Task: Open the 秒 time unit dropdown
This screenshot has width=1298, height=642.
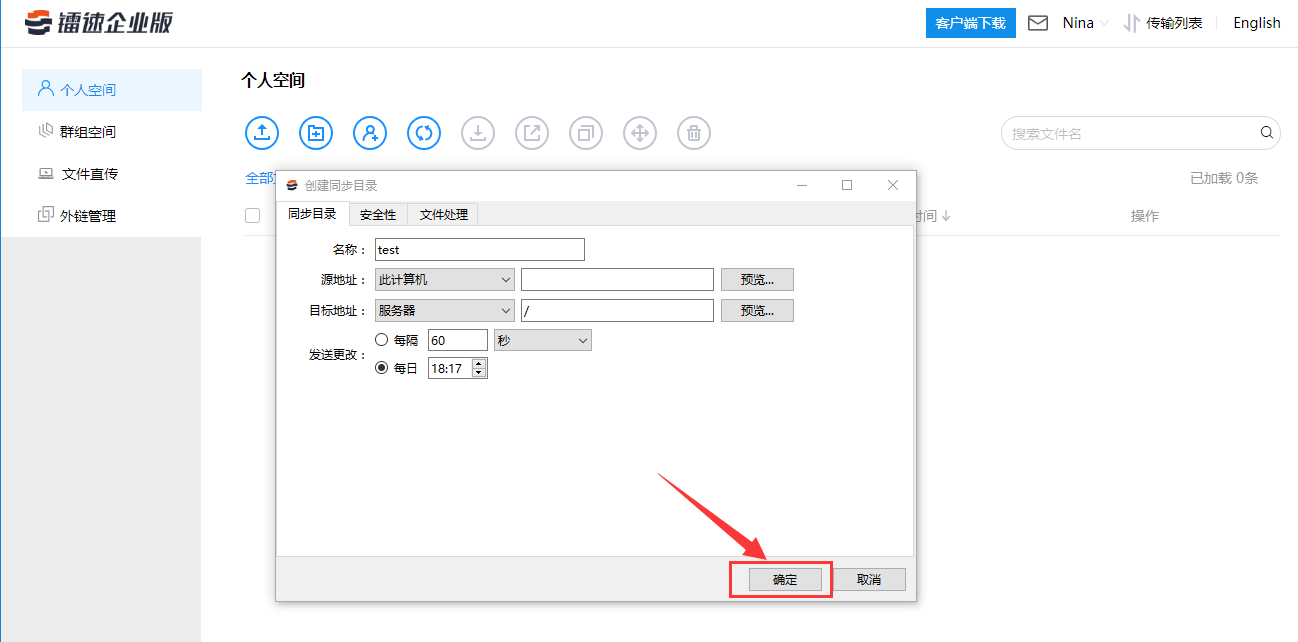Action: pyautogui.click(x=543, y=340)
